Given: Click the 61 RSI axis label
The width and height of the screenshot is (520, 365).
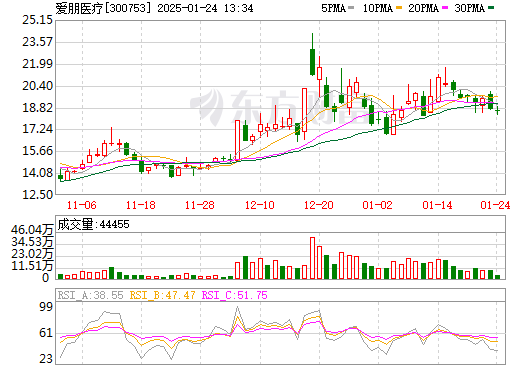Looking at the screenshot, I should tap(46, 333).
